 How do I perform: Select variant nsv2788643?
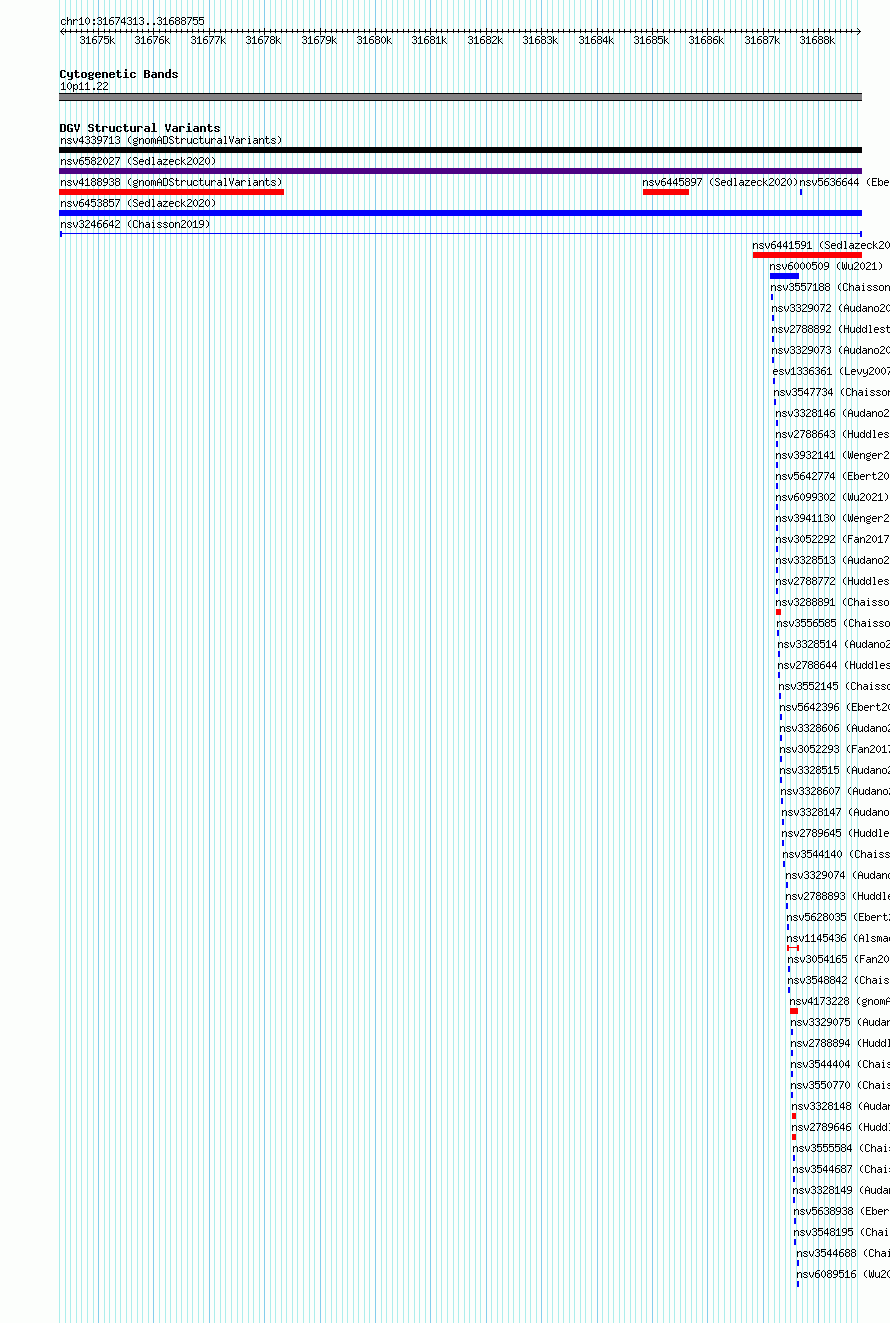click(x=832, y=434)
